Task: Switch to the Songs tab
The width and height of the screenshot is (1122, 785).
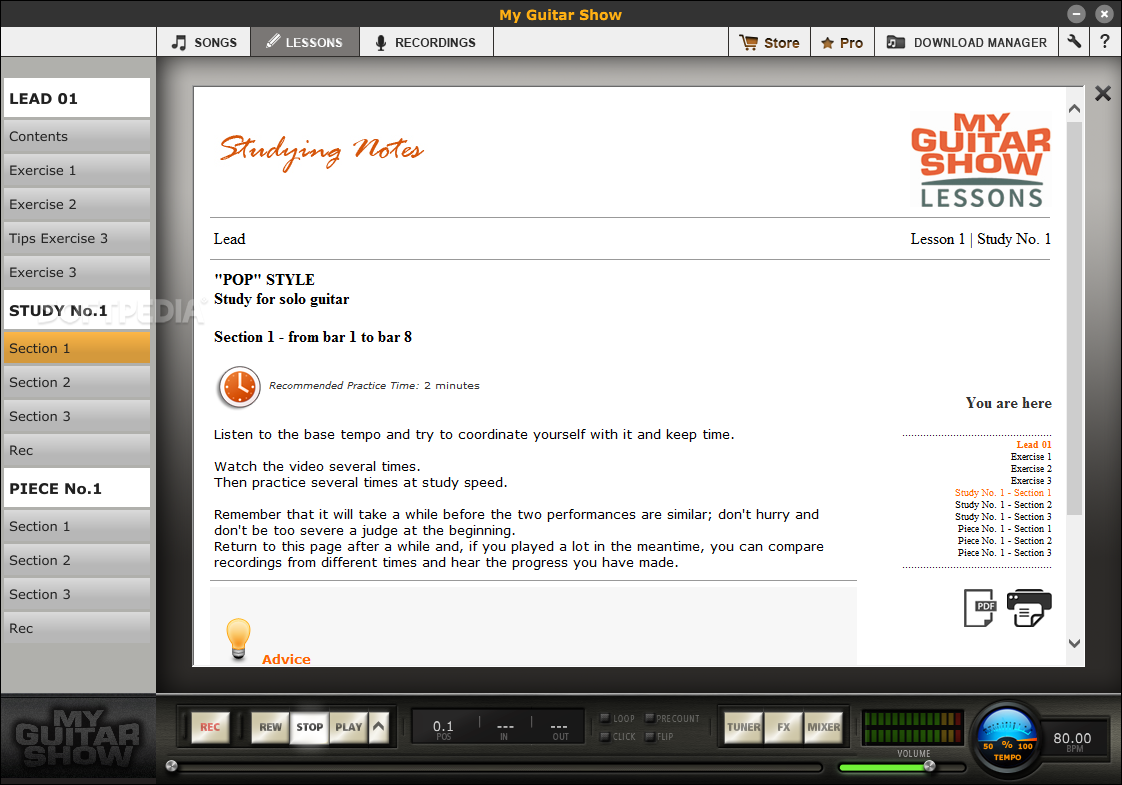Action: click(x=204, y=42)
